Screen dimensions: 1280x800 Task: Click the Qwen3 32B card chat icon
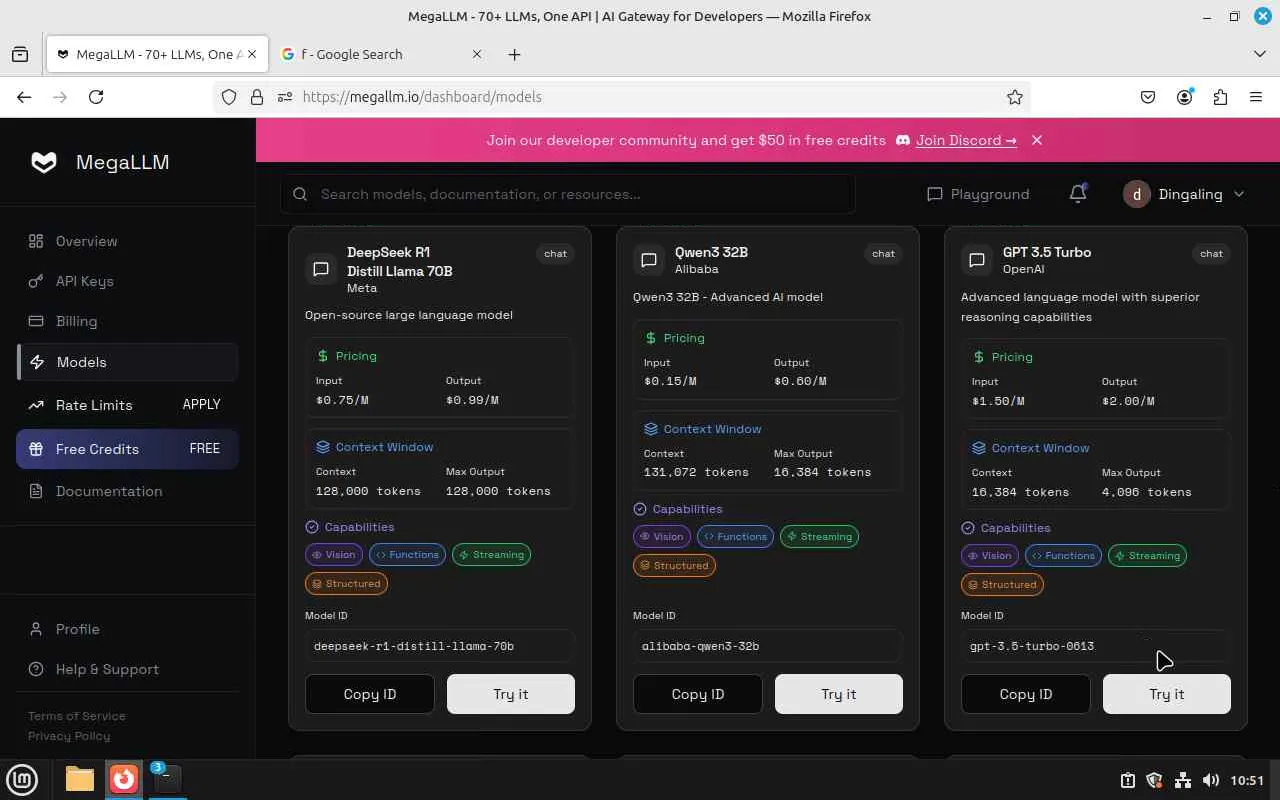pyautogui.click(x=649, y=260)
